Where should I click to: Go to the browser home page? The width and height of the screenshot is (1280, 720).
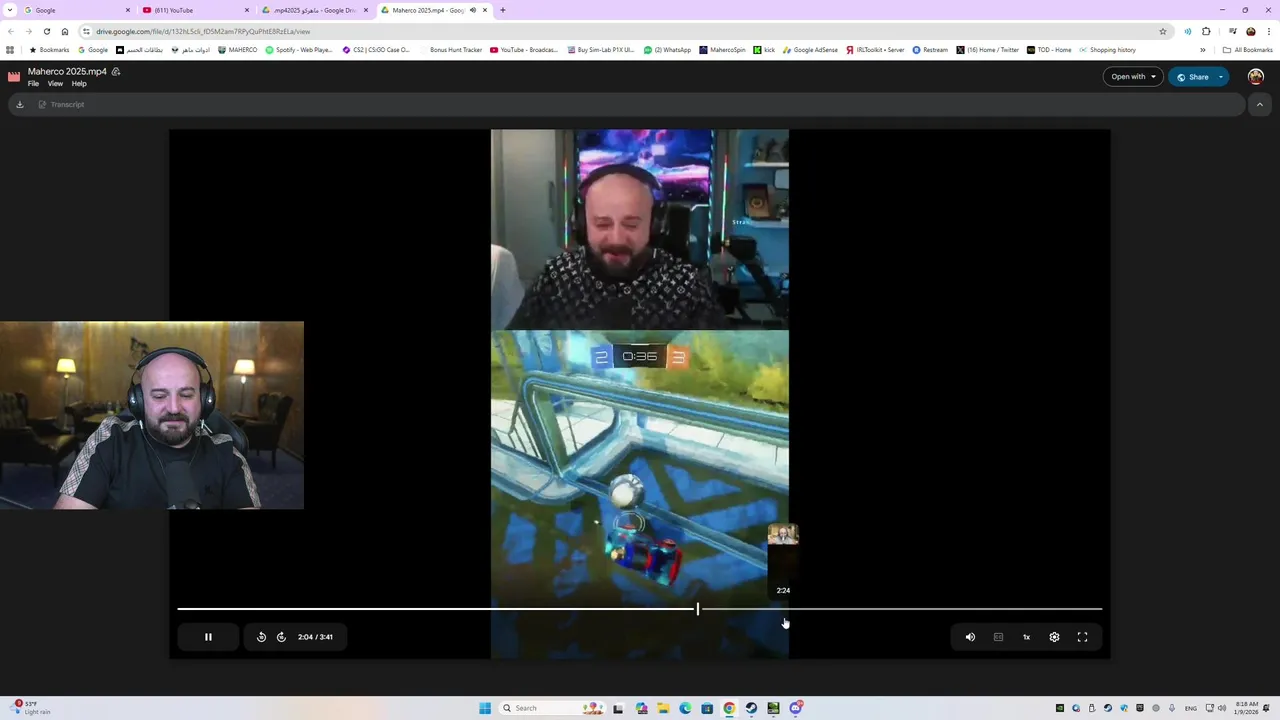[64, 31]
